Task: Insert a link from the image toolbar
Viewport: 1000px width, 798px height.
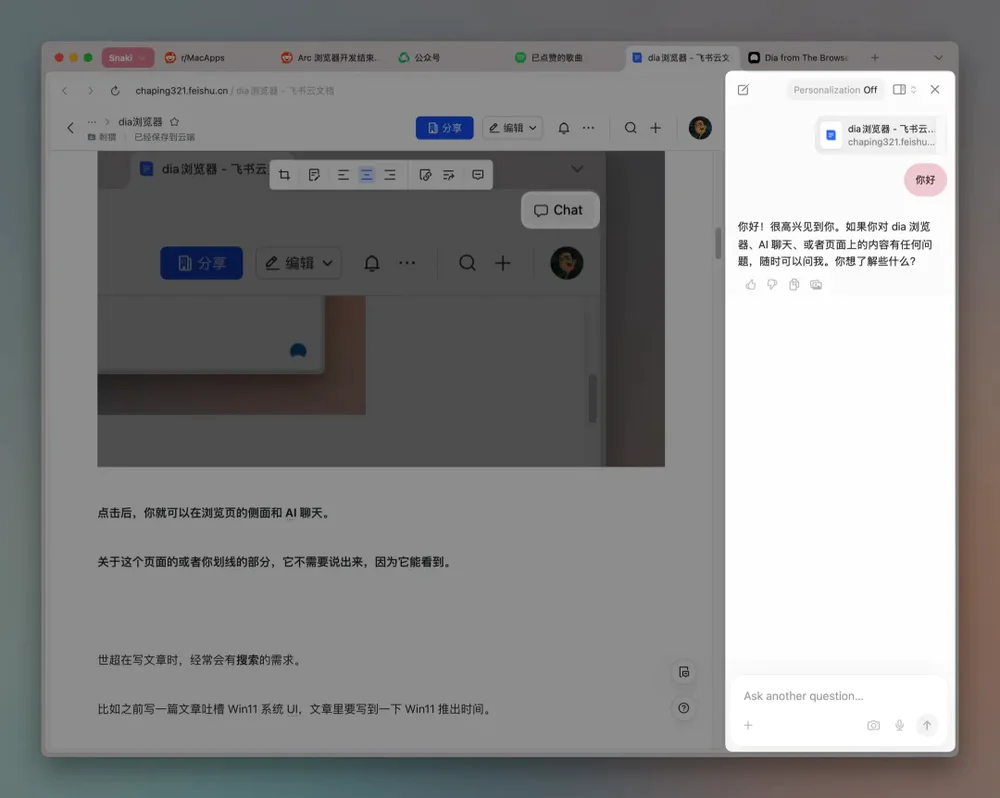Action: pyautogui.click(x=427, y=174)
